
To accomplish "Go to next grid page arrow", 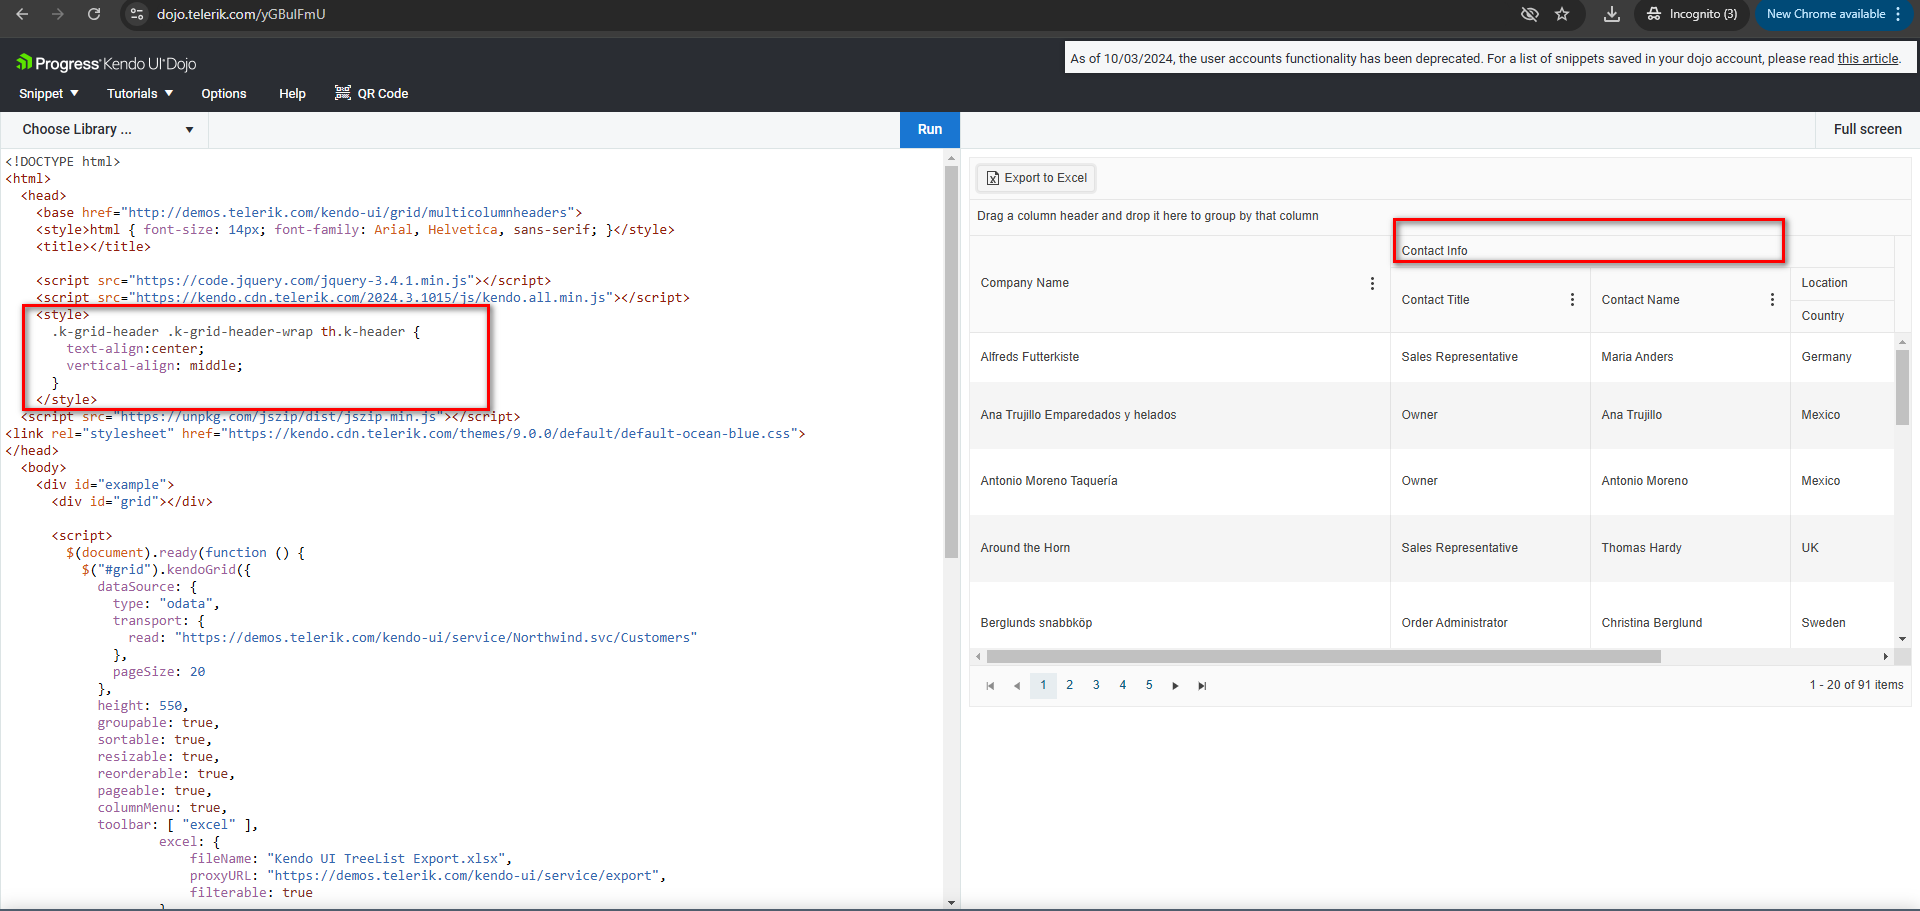I will [x=1175, y=686].
